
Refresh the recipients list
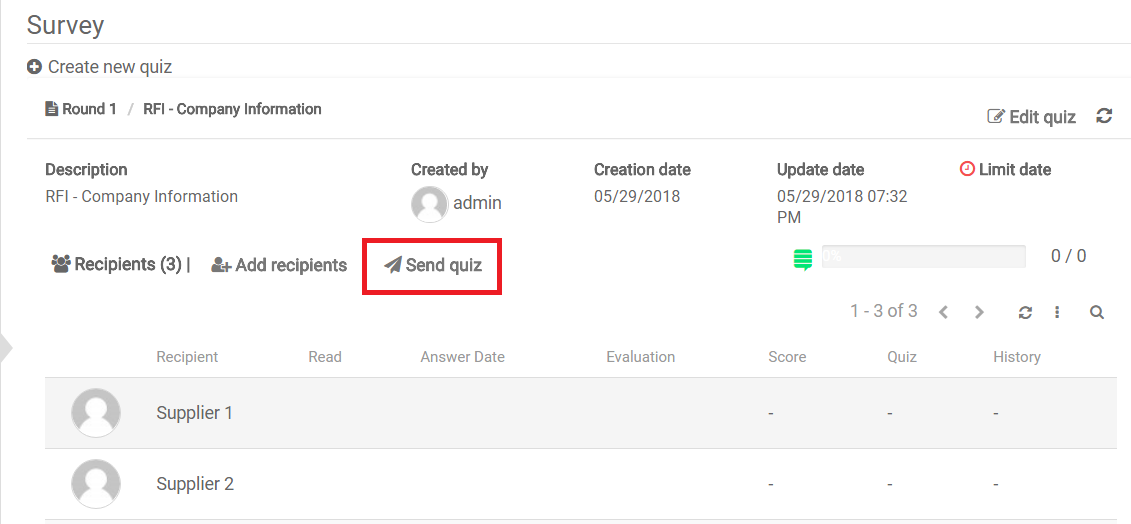[x=1025, y=312]
